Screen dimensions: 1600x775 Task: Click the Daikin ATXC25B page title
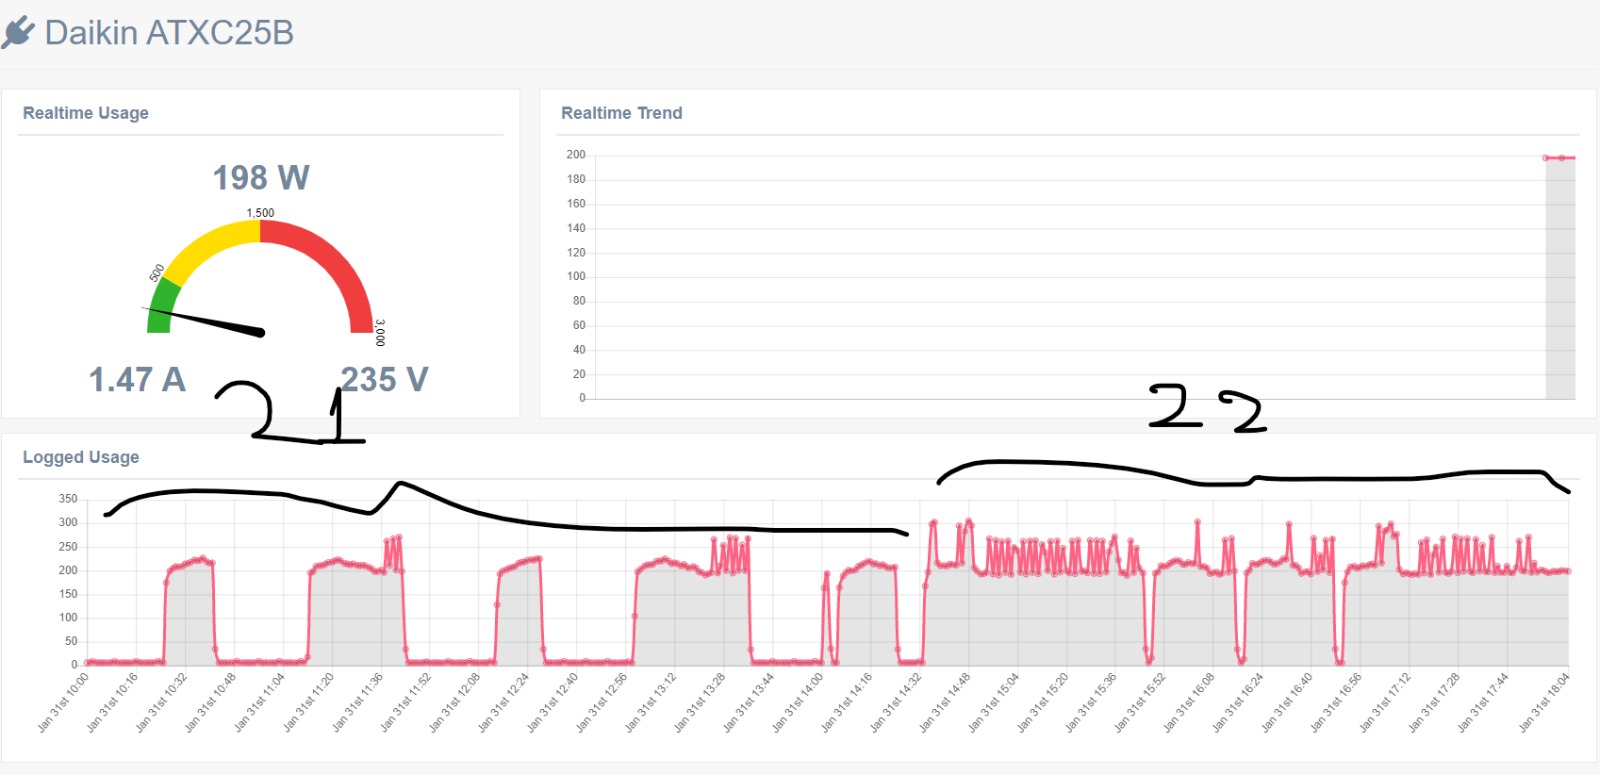[169, 33]
